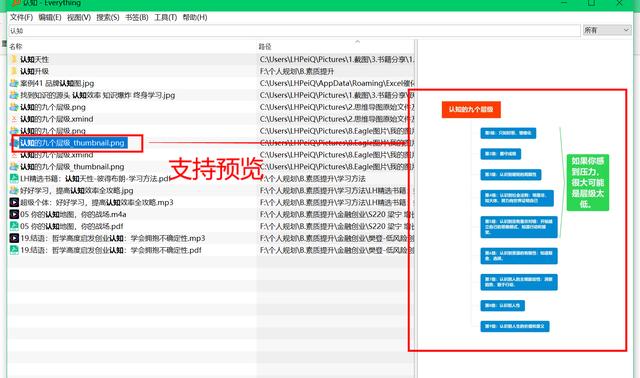
Task: Click the image icon of unselected 认知的九个层级_thumbnail.png
Action: click(14, 167)
